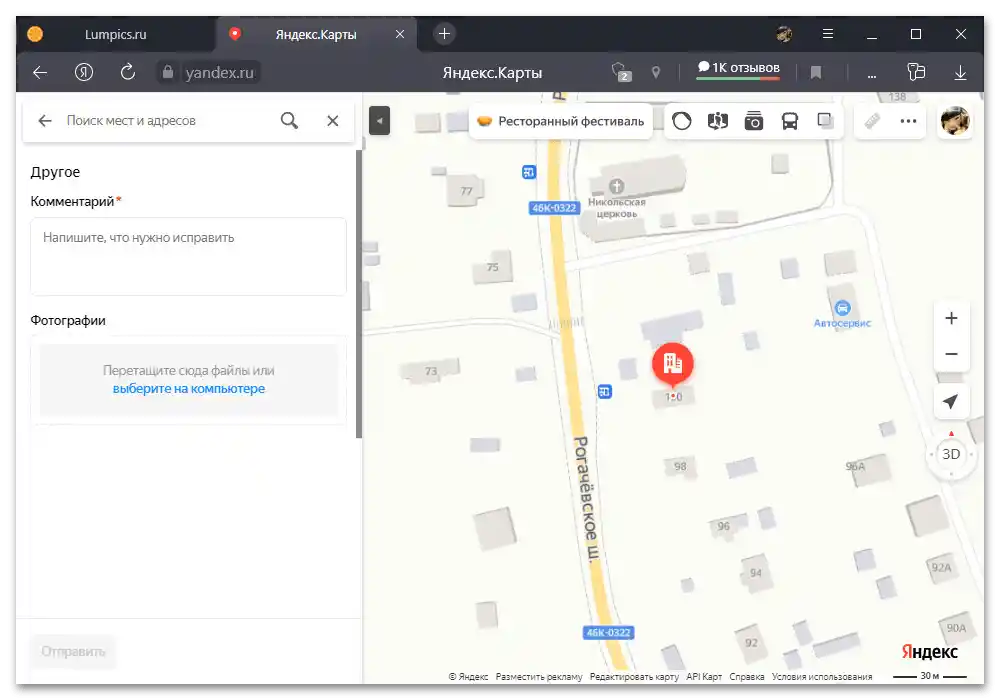Click the bus stop icon near house 100
1000x700 pixels.
point(605,391)
